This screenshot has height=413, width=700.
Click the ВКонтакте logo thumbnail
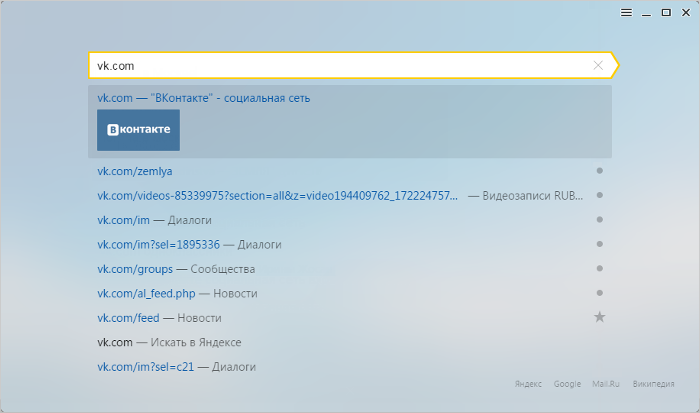click(138, 130)
